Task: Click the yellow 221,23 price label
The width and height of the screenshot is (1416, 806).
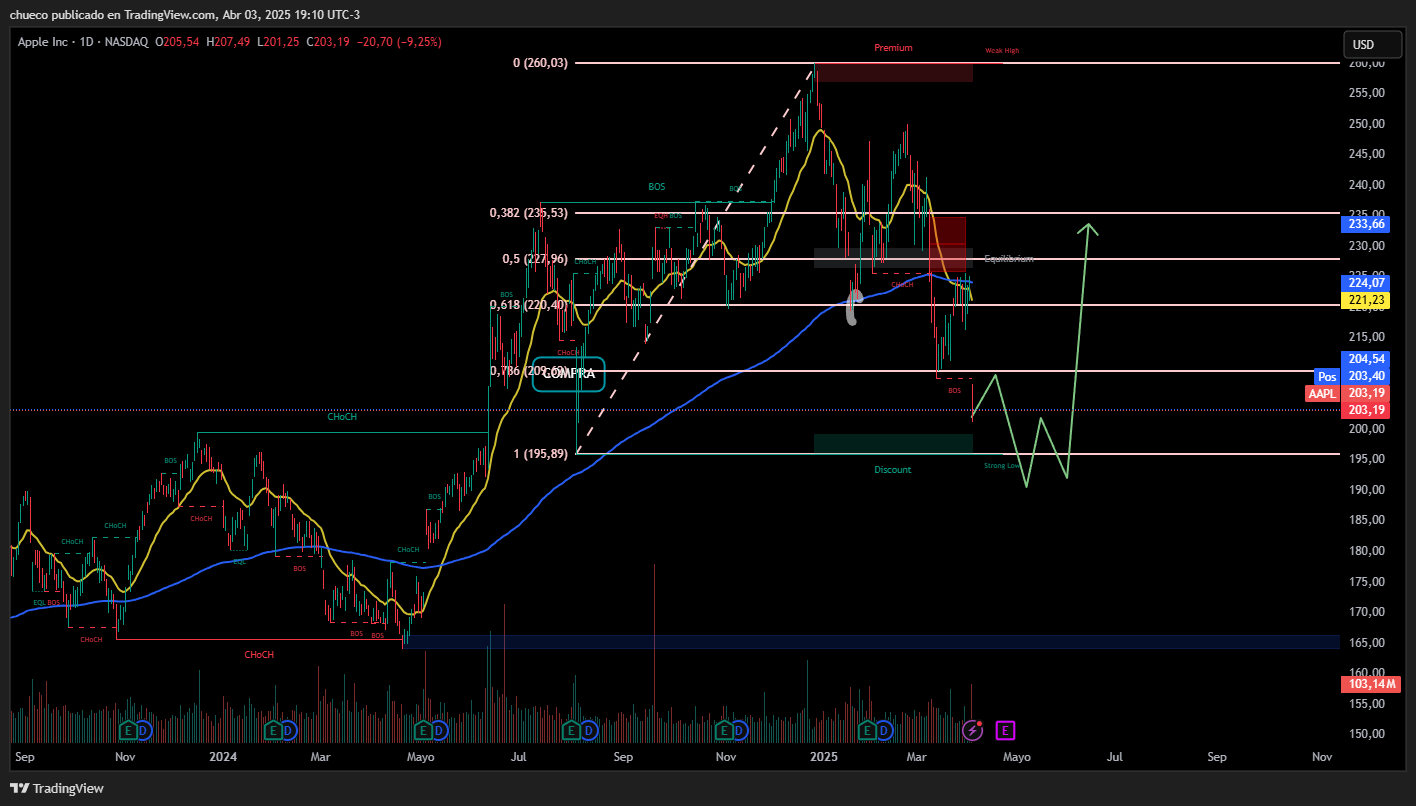Action: [x=1366, y=300]
